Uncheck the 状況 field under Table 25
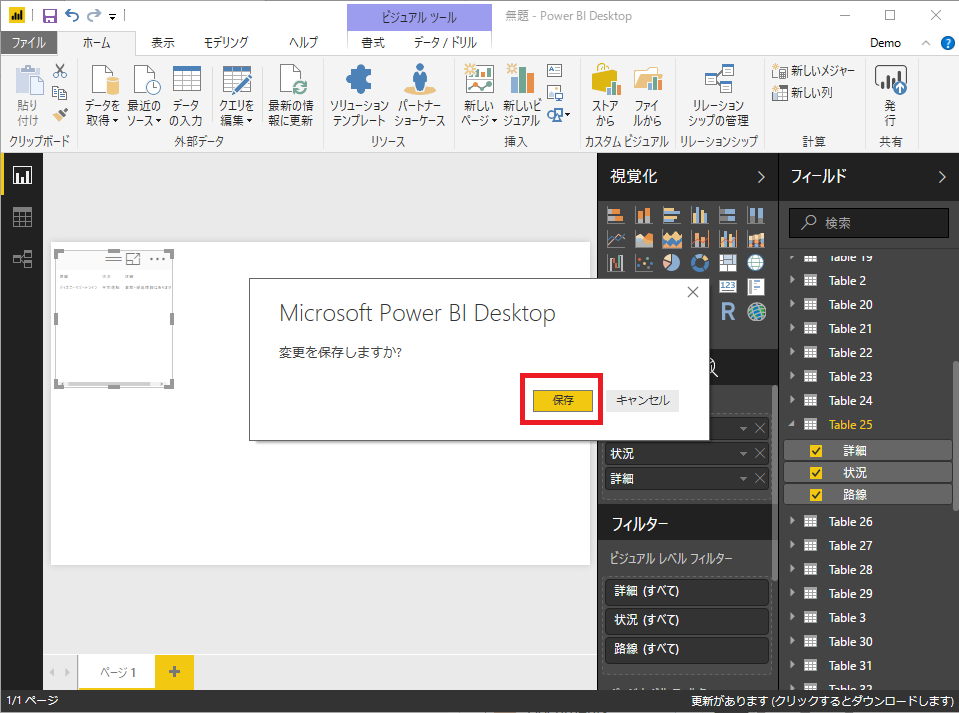The image size is (959, 713). (815, 473)
